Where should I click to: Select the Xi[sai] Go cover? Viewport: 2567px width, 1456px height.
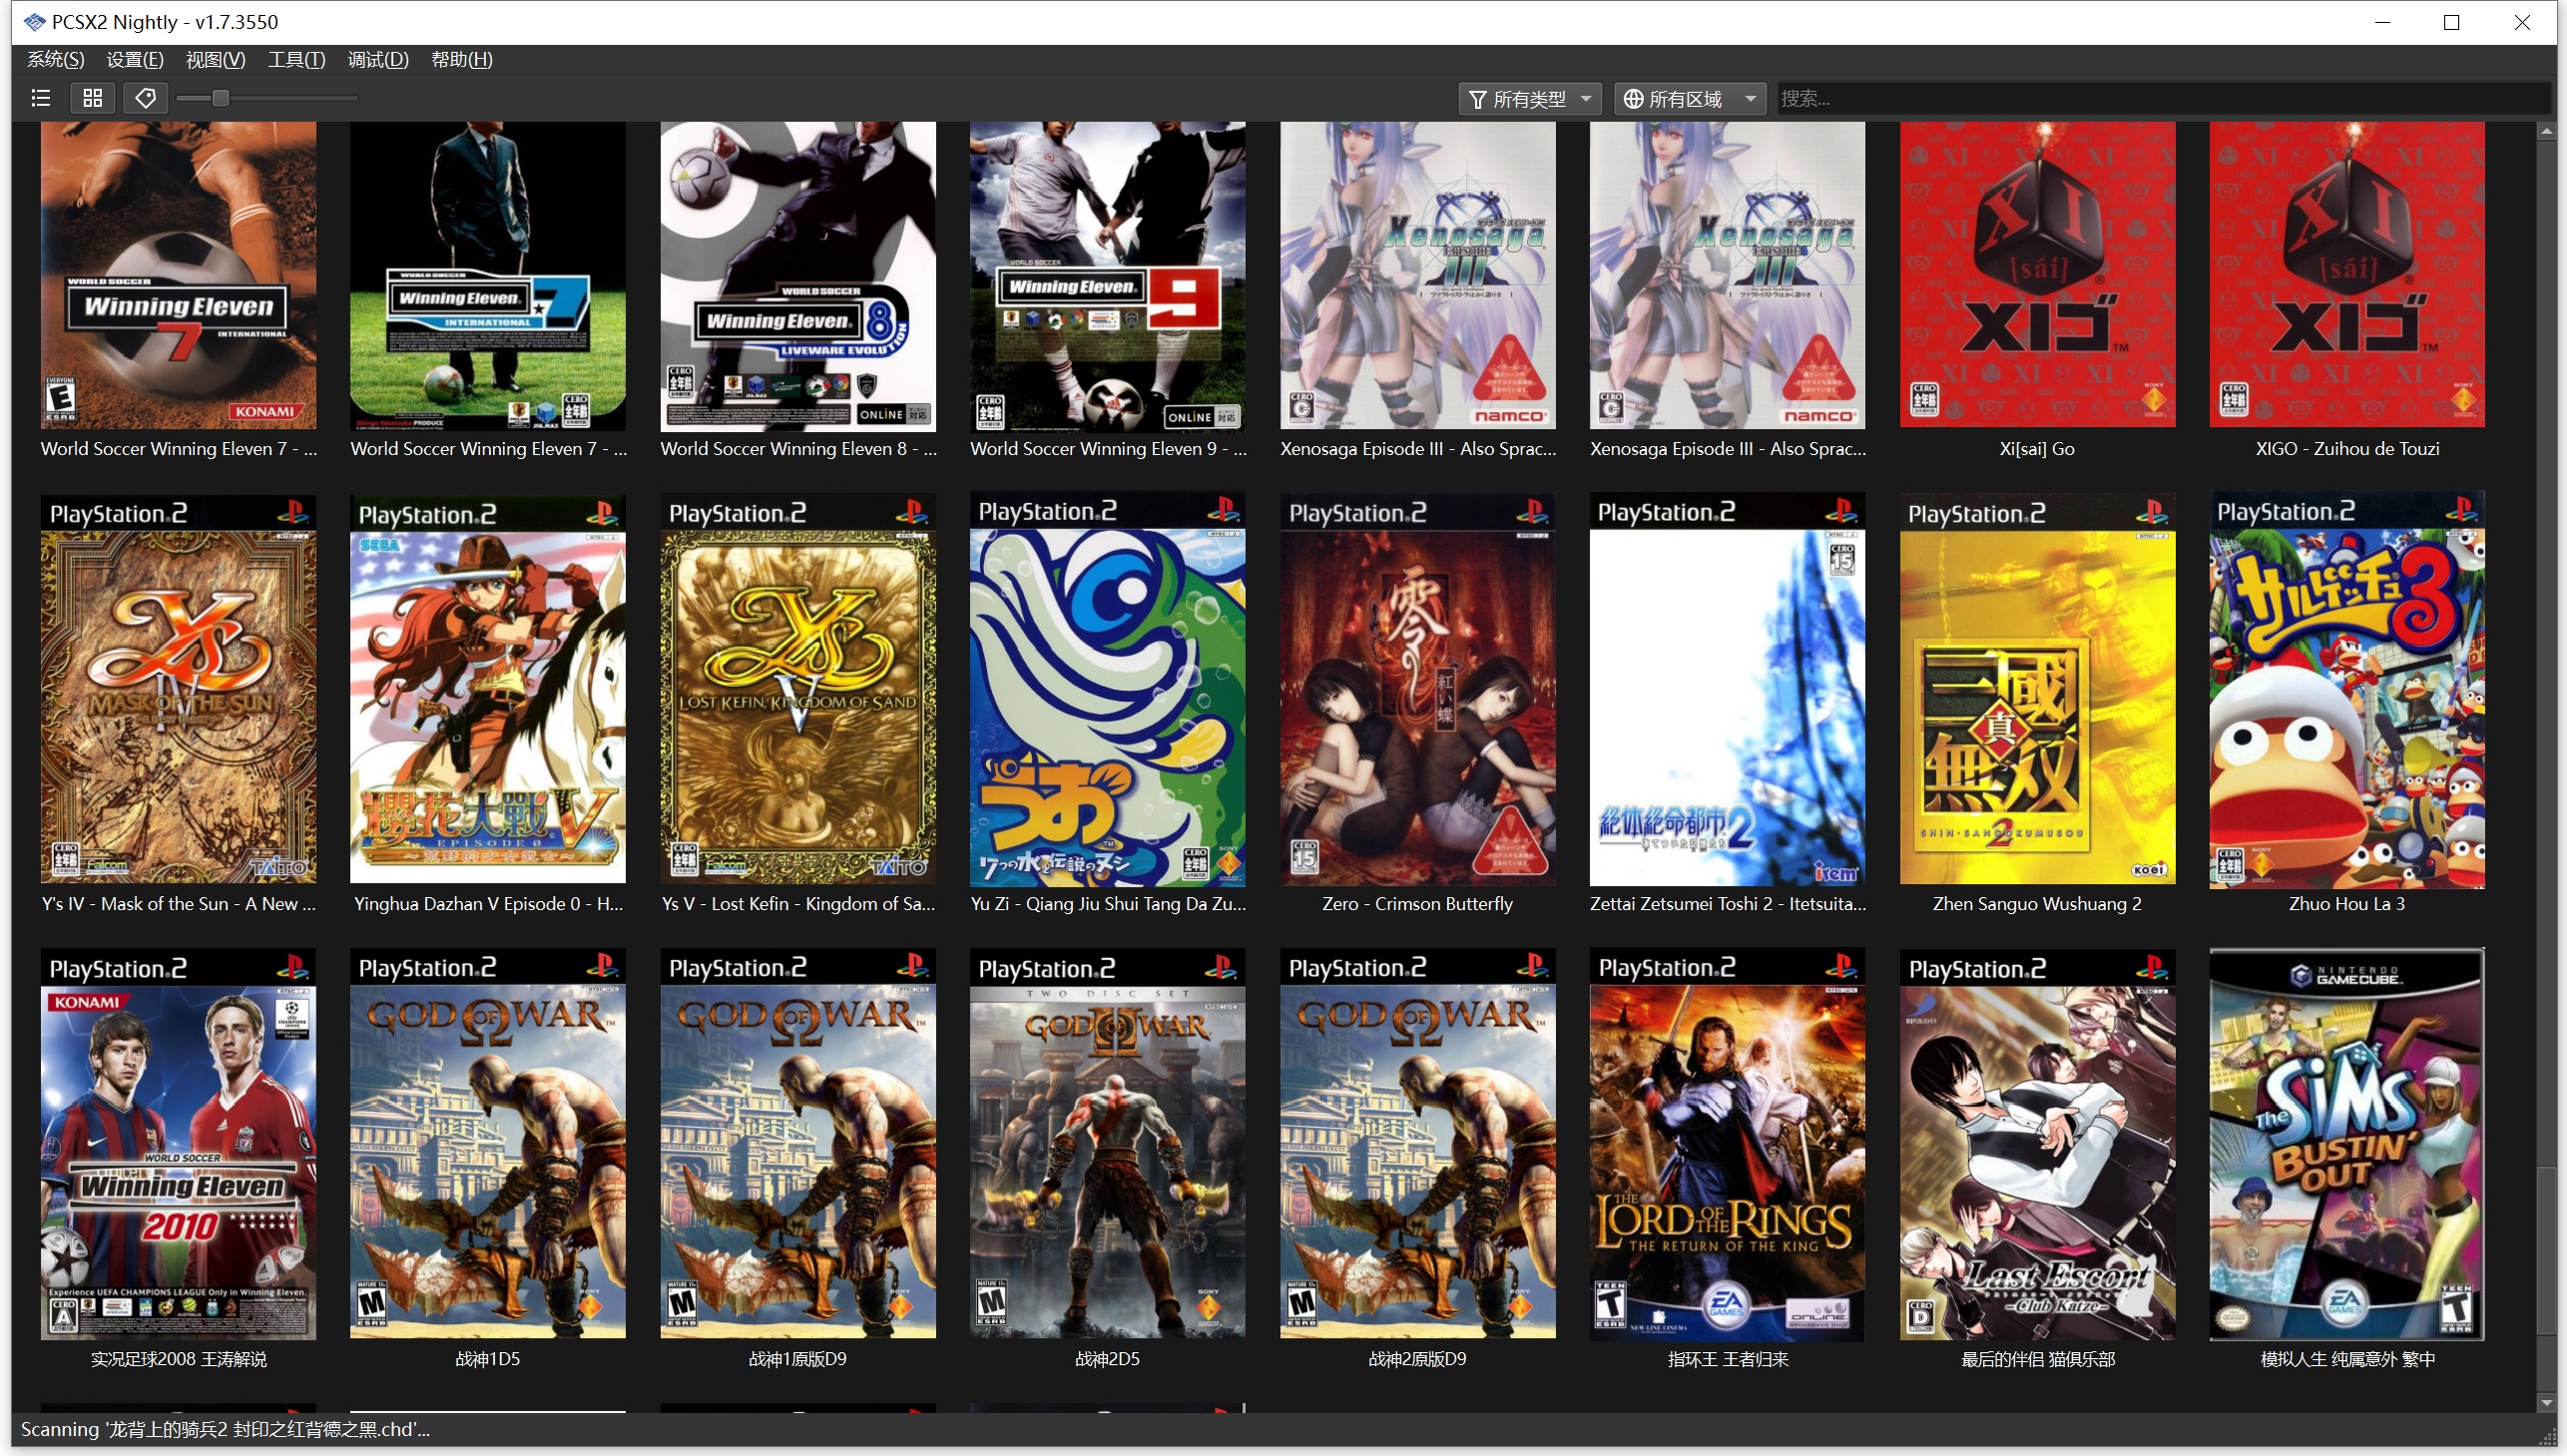[x=2037, y=276]
